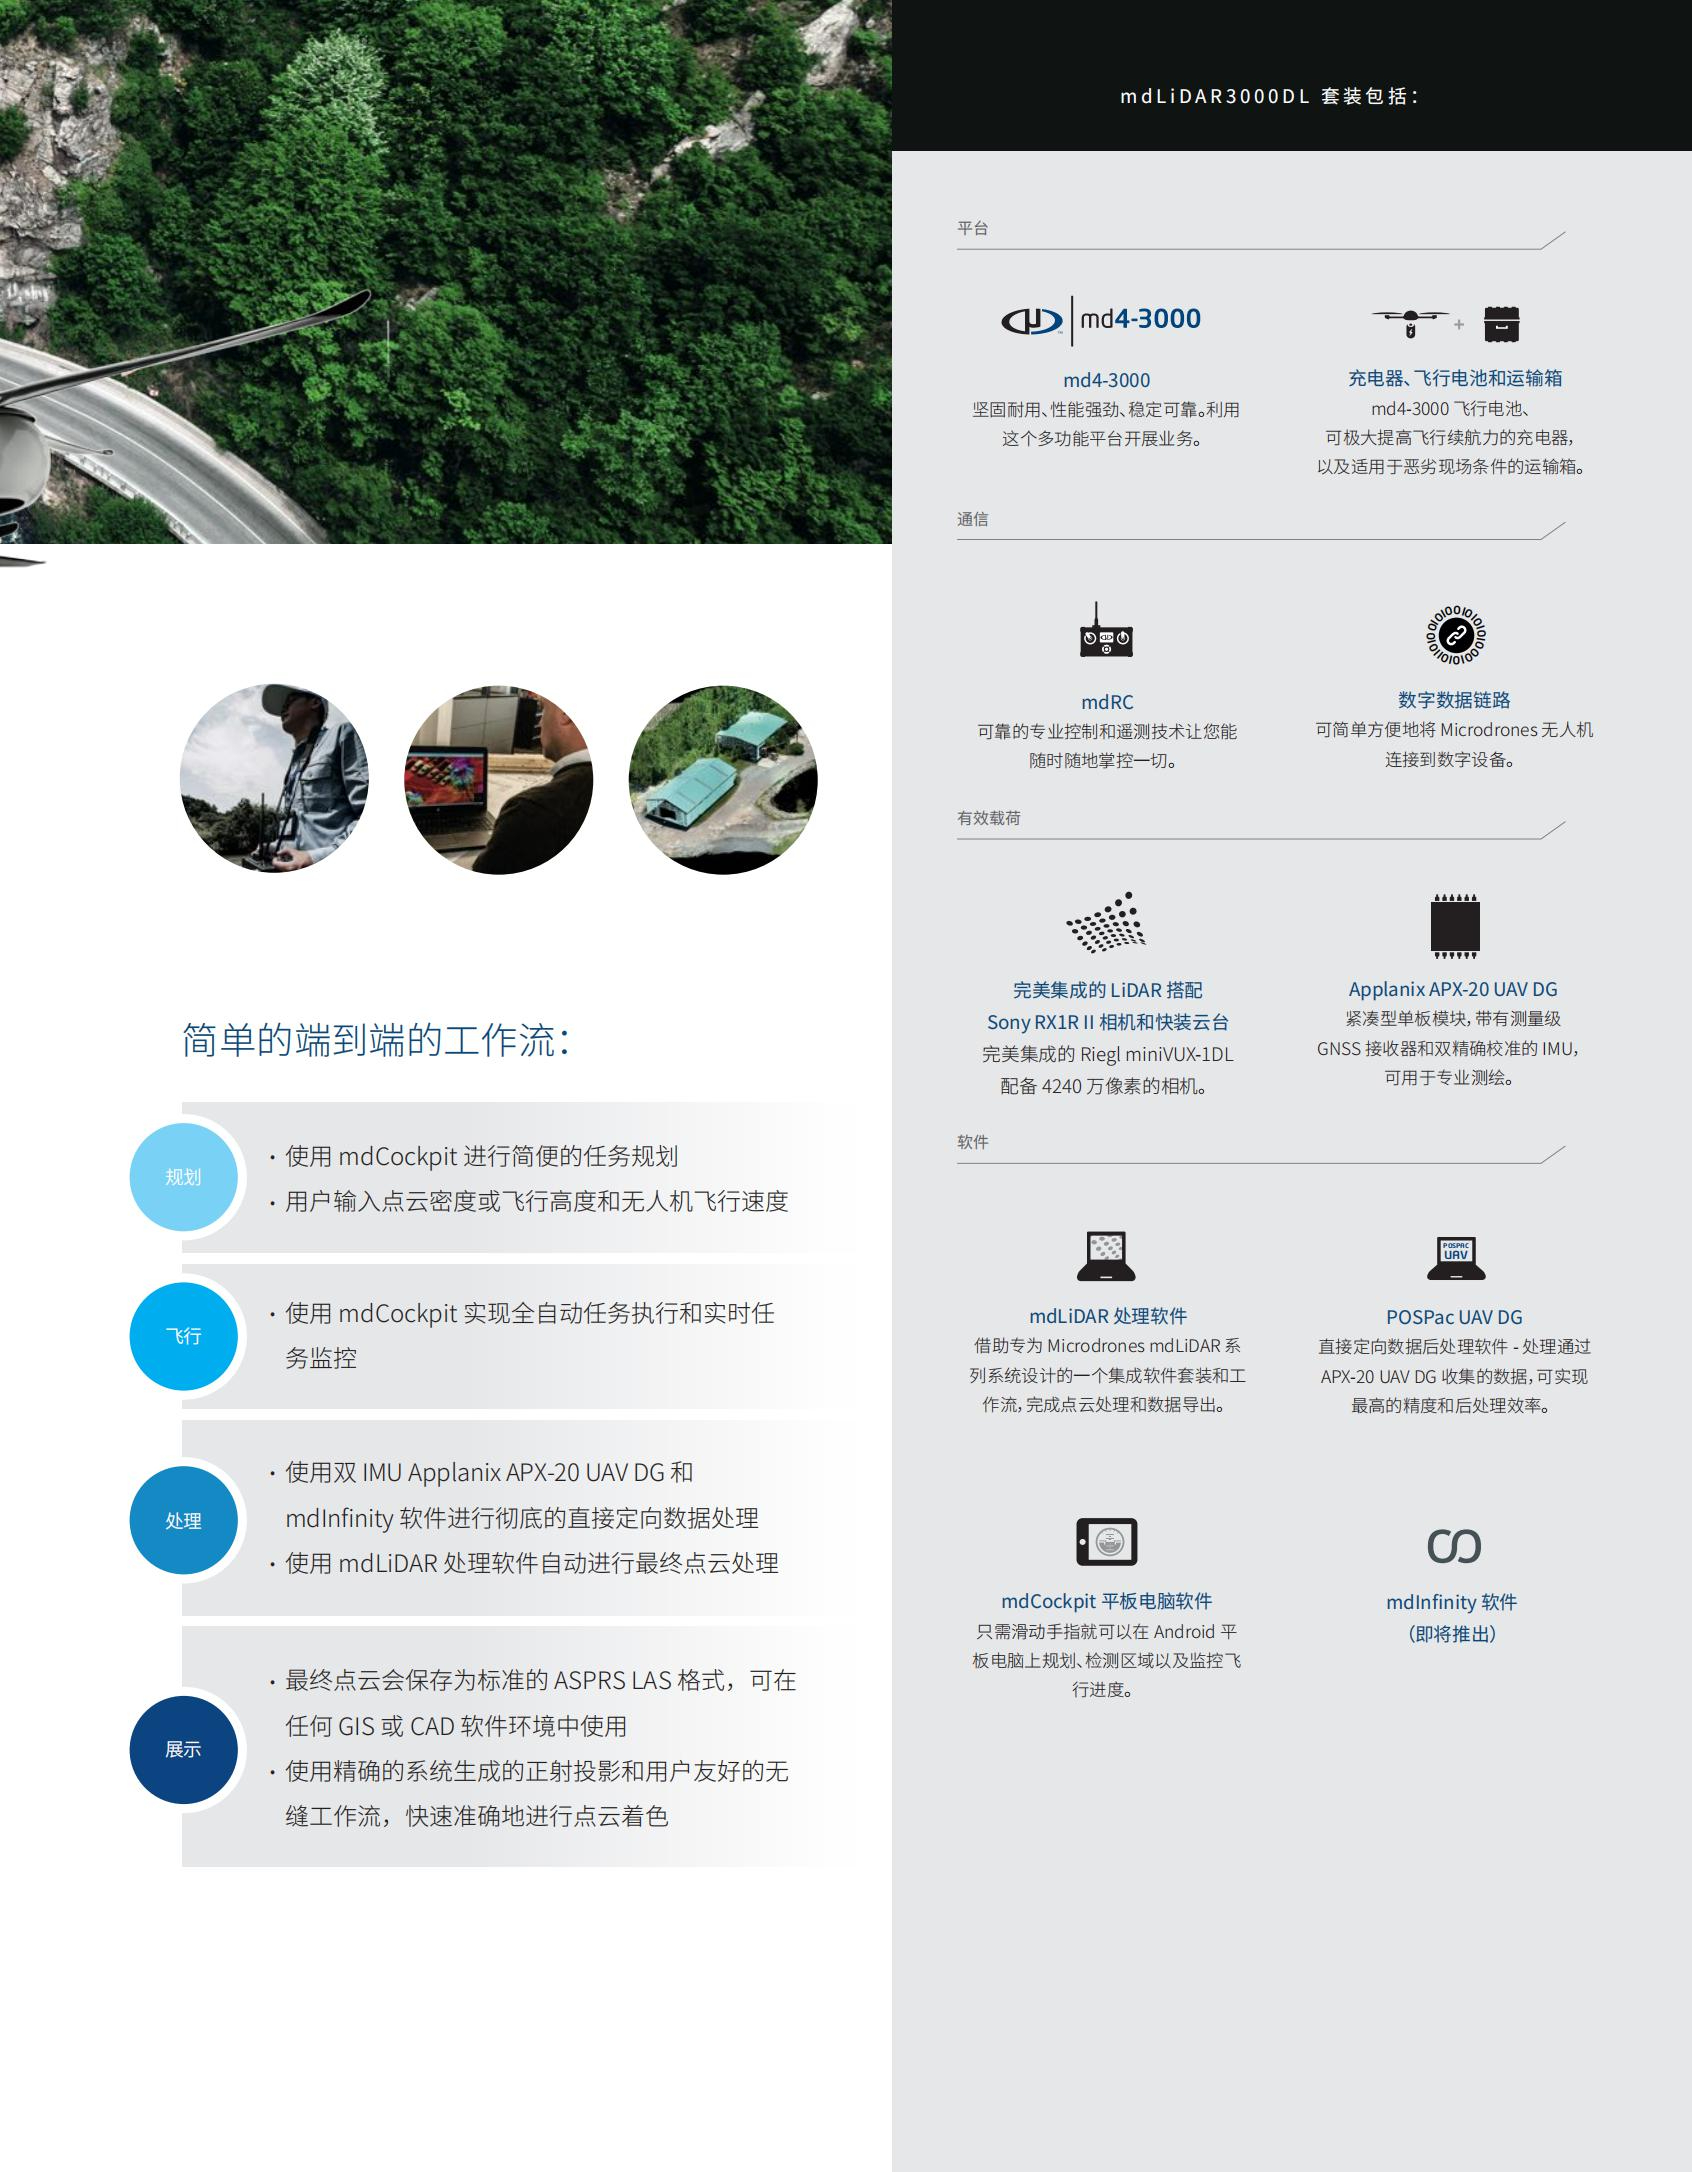The image size is (1692, 2172).
Task: Click the forest and road aerial photo
Action: [x=446, y=272]
